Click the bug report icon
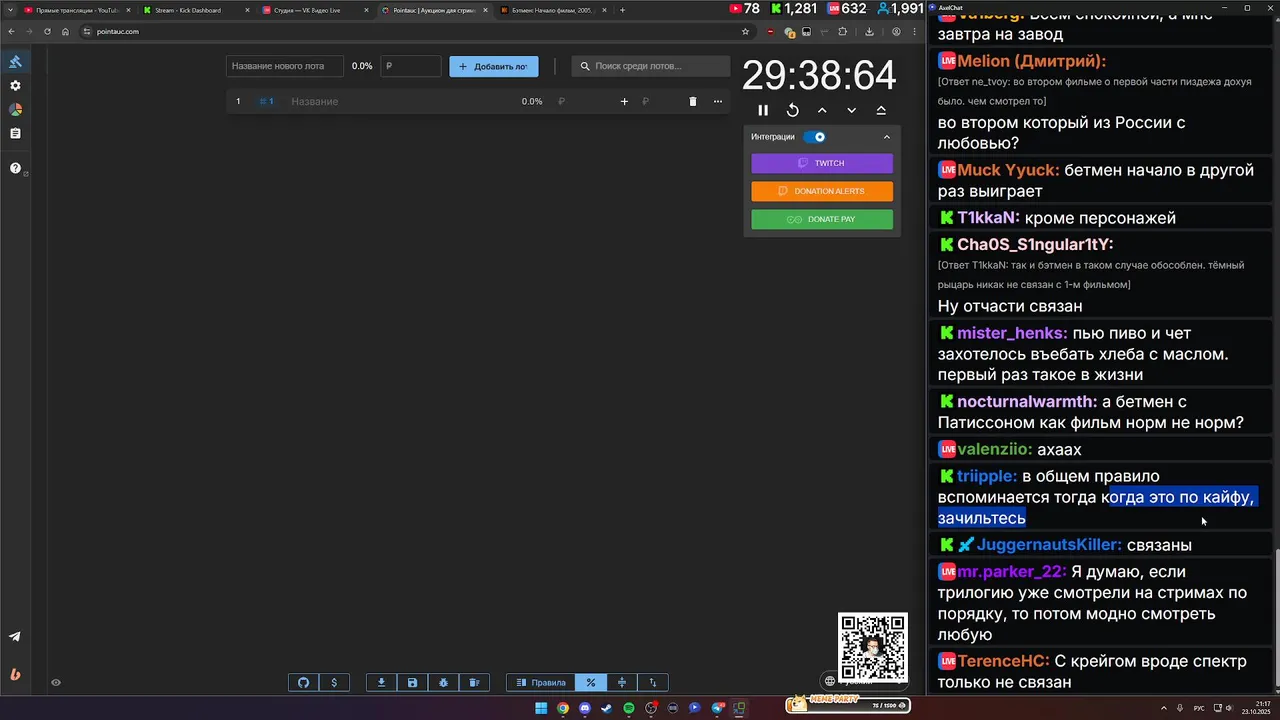This screenshot has height=720, width=1280. 443,683
